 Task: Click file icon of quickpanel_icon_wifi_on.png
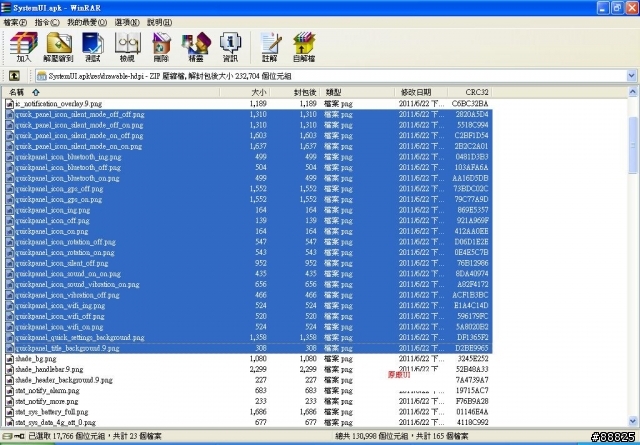coord(10,327)
